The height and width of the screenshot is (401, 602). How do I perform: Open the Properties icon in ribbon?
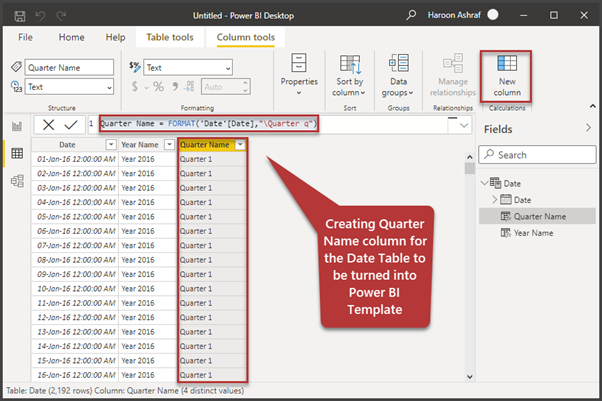point(299,63)
